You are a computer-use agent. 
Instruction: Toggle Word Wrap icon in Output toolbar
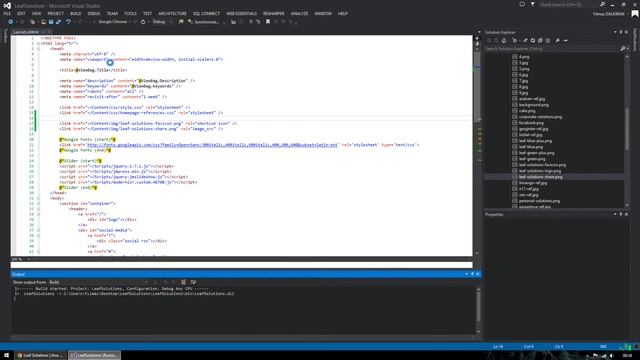pos(193,282)
